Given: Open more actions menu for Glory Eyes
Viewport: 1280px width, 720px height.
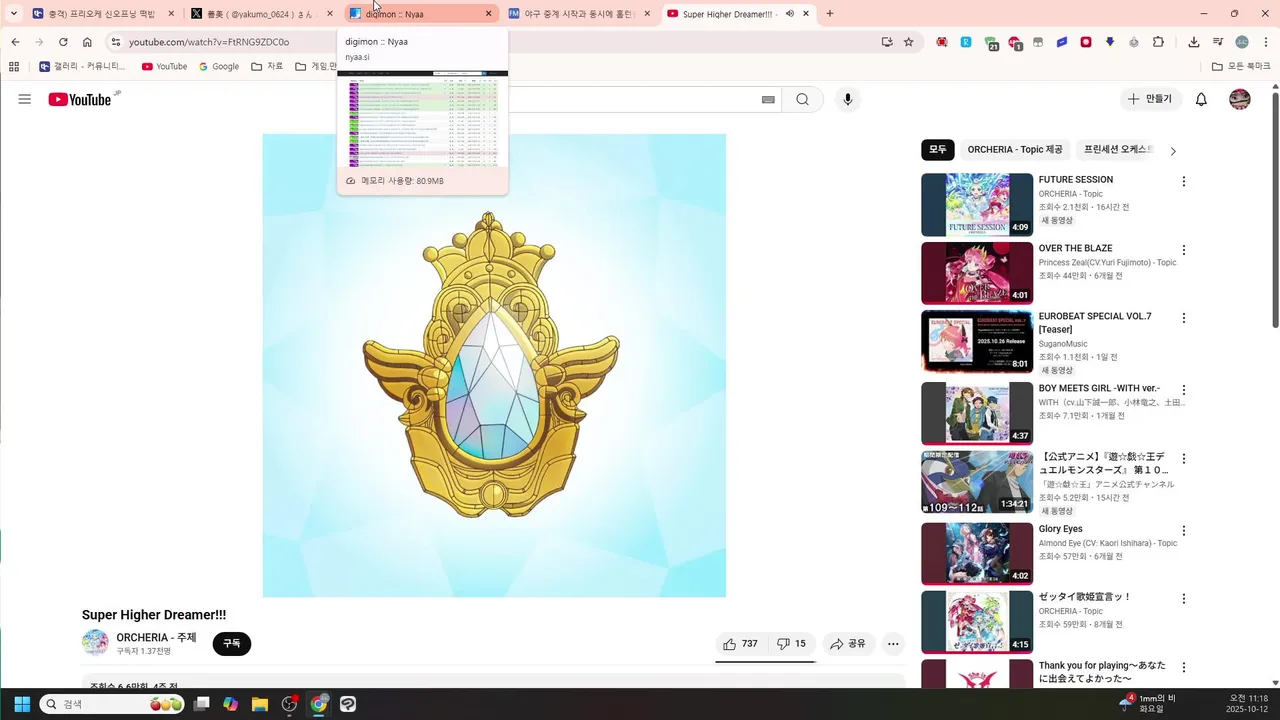Looking at the screenshot, I should click(x=1184, y=531).
